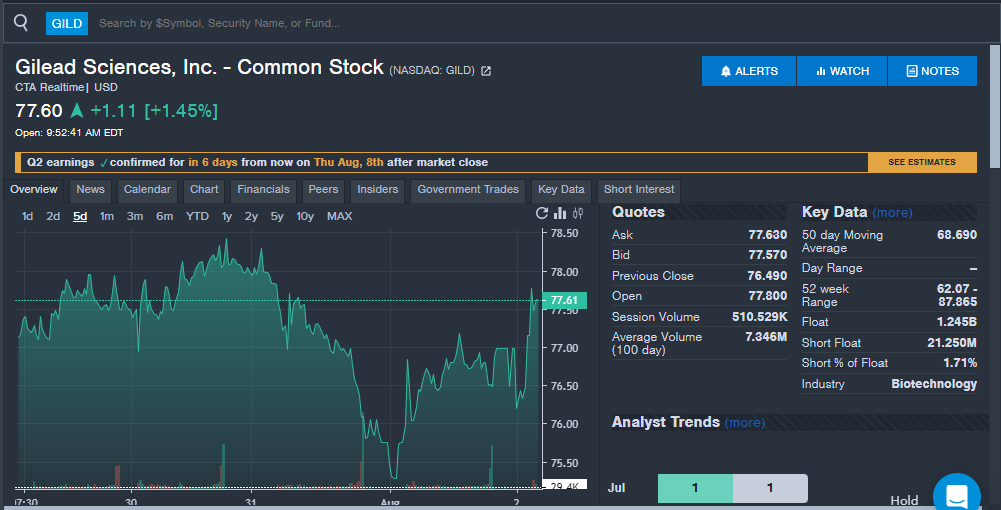Click the Float value 1.245B
The height and width of the screenshot is (510, 1001).
(x=958, y=322)
